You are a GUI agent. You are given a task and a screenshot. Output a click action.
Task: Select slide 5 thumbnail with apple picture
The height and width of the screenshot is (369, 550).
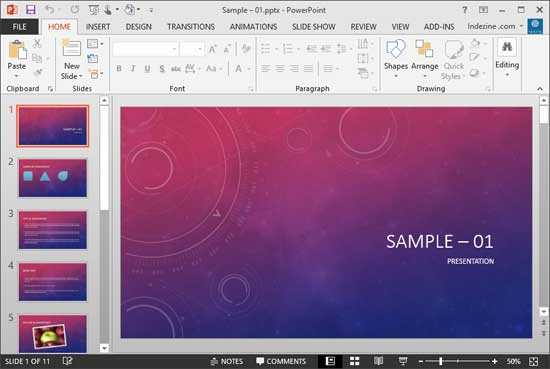[53, 334]
